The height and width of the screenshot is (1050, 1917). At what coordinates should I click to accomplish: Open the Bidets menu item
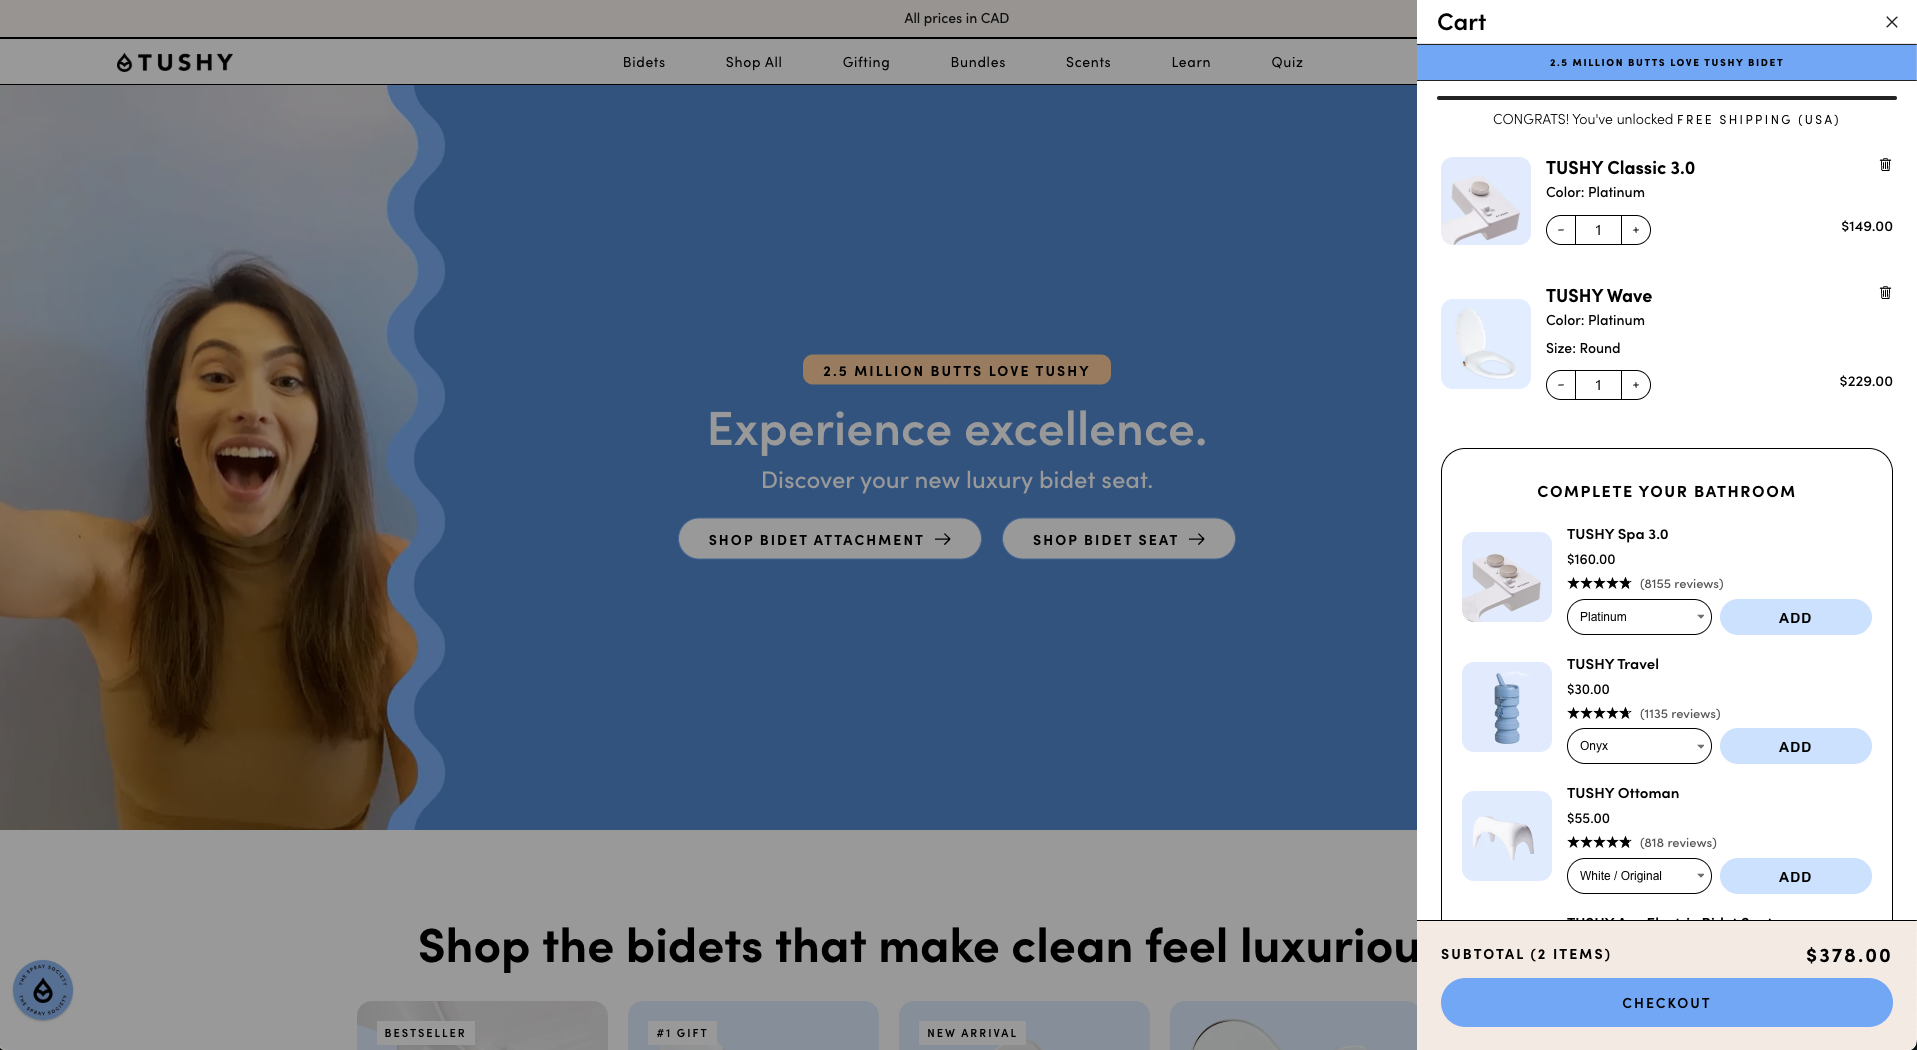tap(644, 62)
